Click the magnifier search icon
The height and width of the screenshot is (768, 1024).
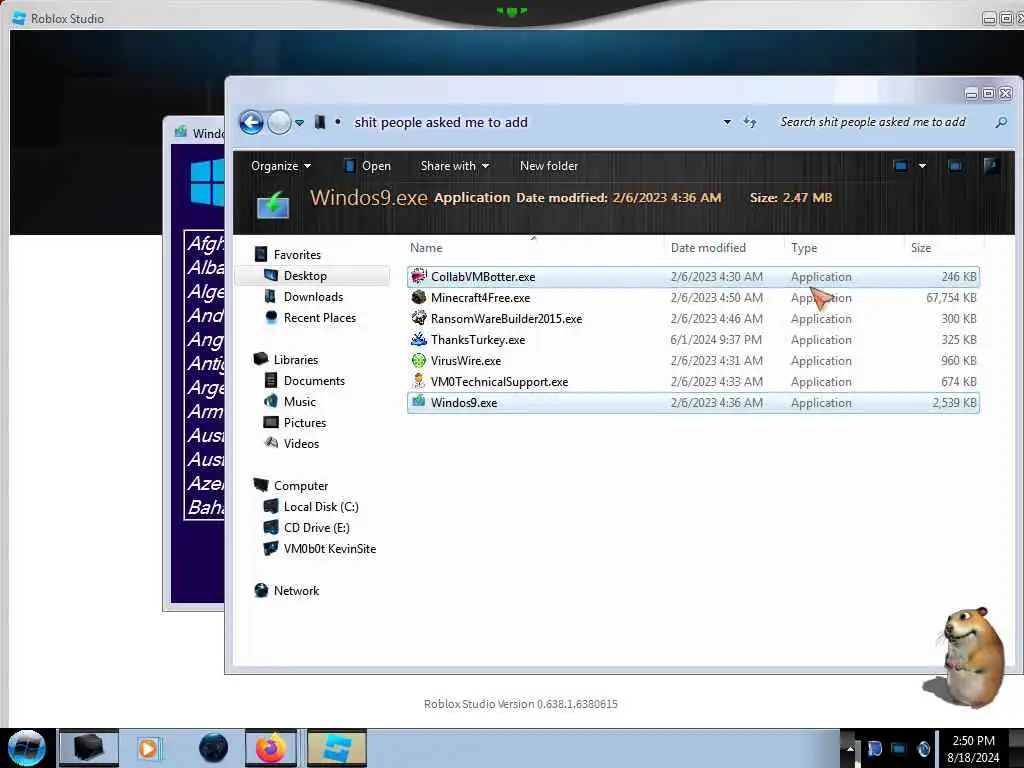[1000, 122]
